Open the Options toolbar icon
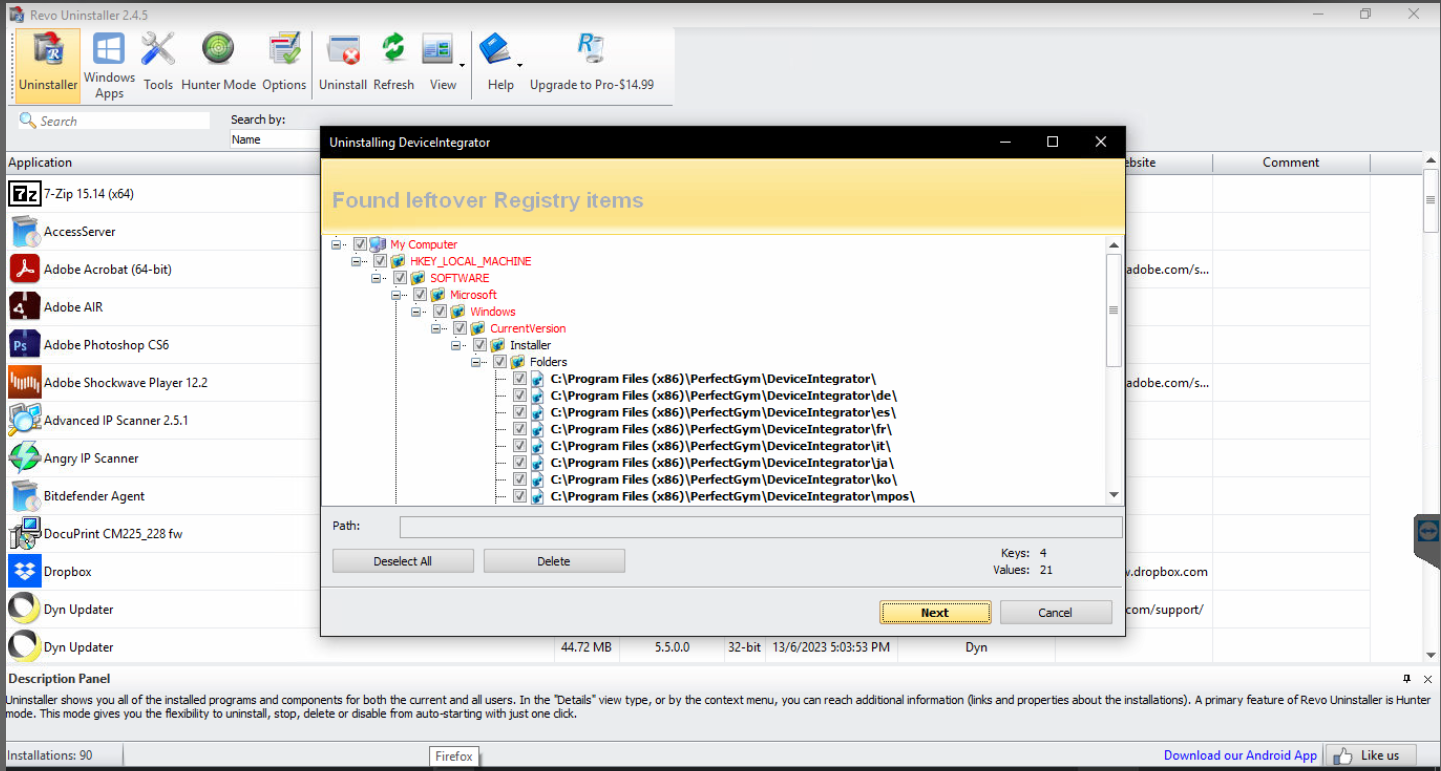1441x771 pixels. (x=284, y=50)
